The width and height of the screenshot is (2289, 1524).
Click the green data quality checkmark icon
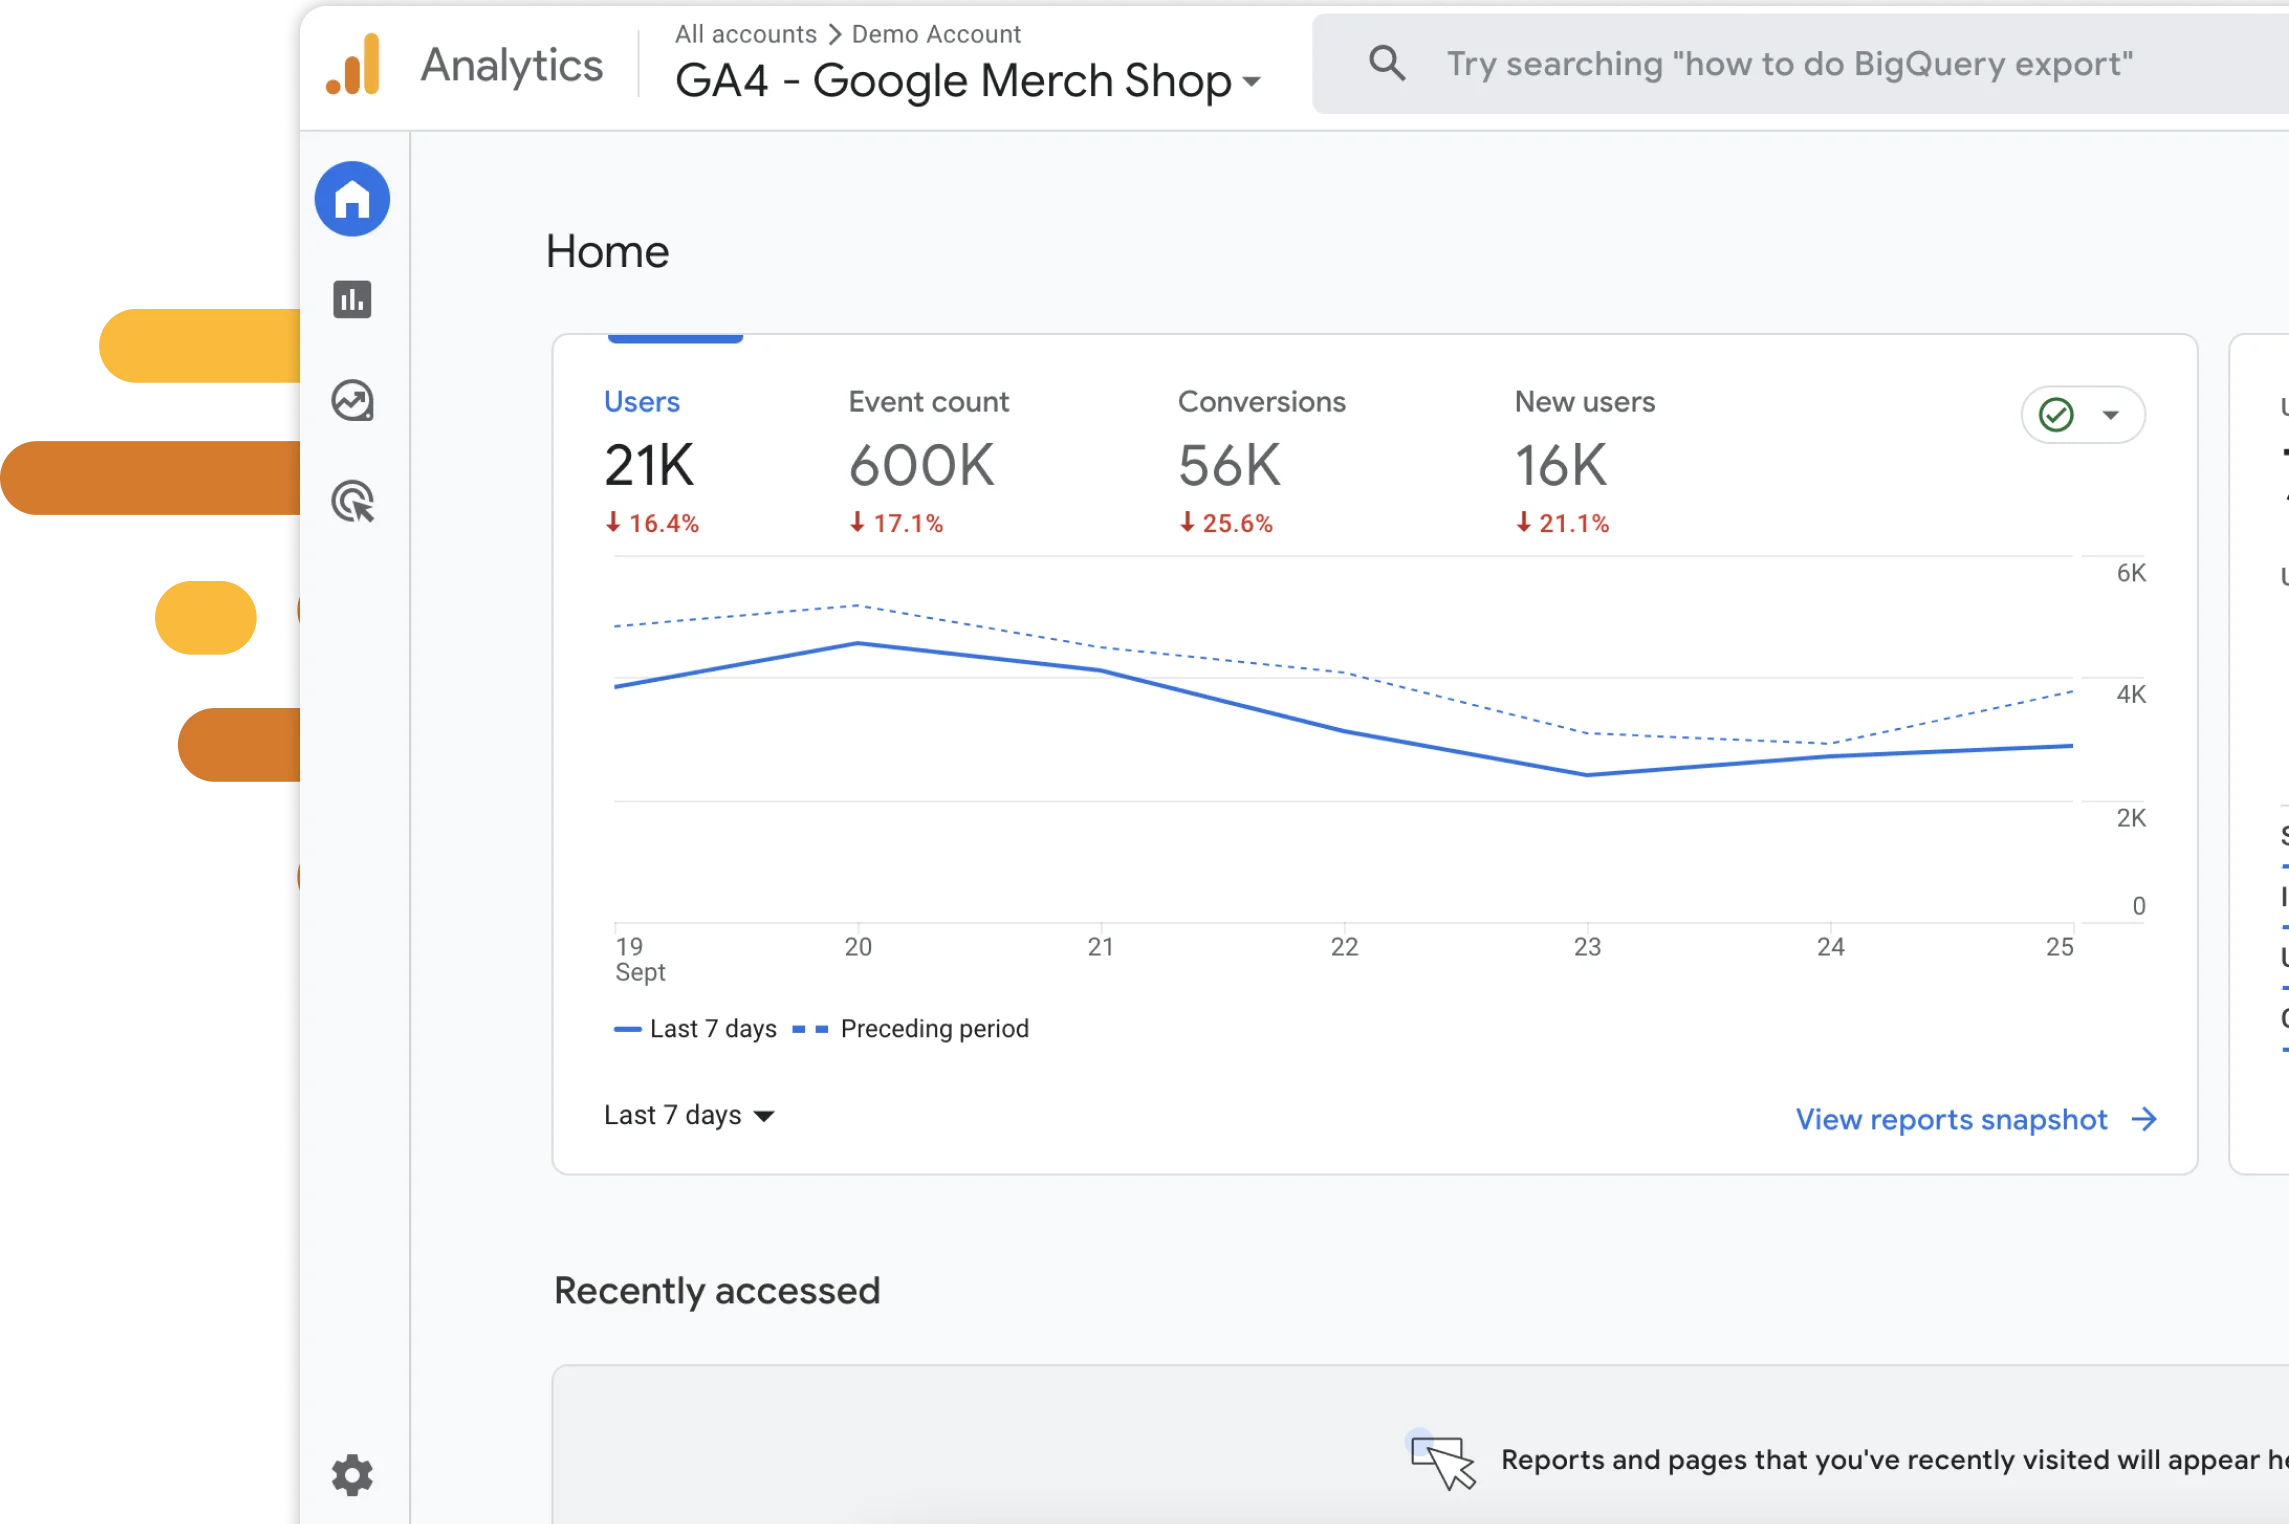[x=2056, y=414]
